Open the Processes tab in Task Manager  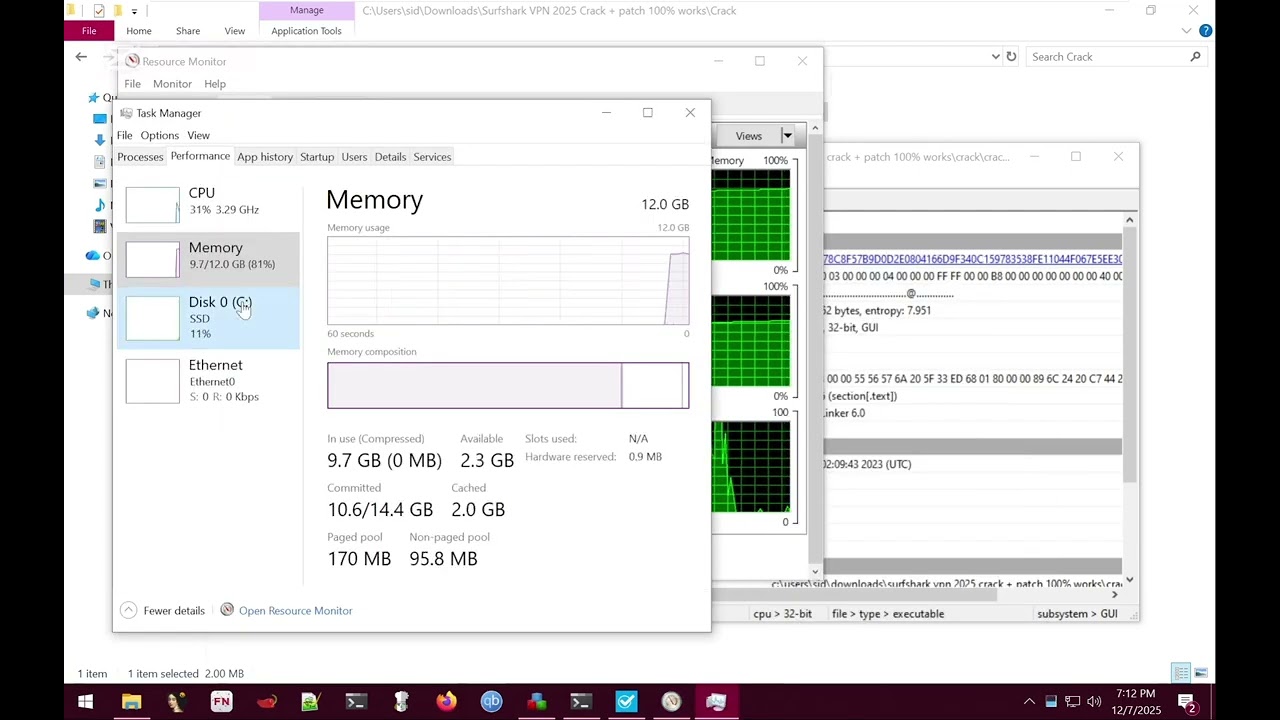click(140, 157)
